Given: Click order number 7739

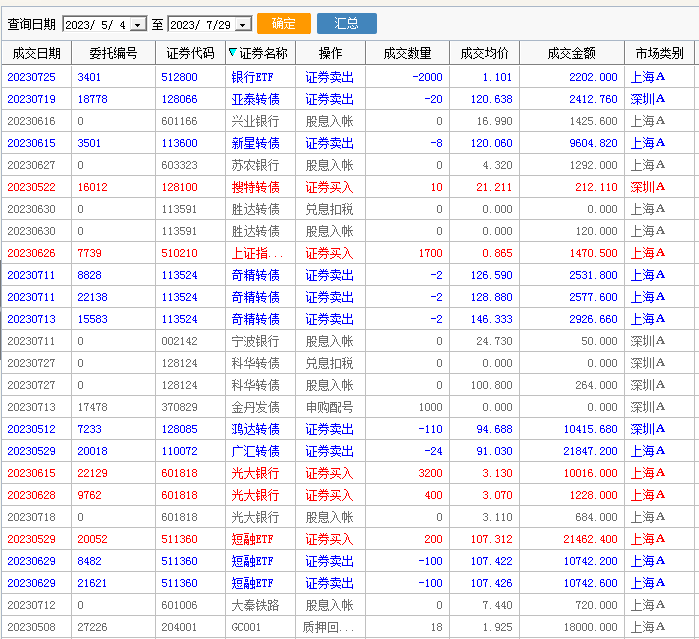Looking at the screenshot, I should pos(89,253).
